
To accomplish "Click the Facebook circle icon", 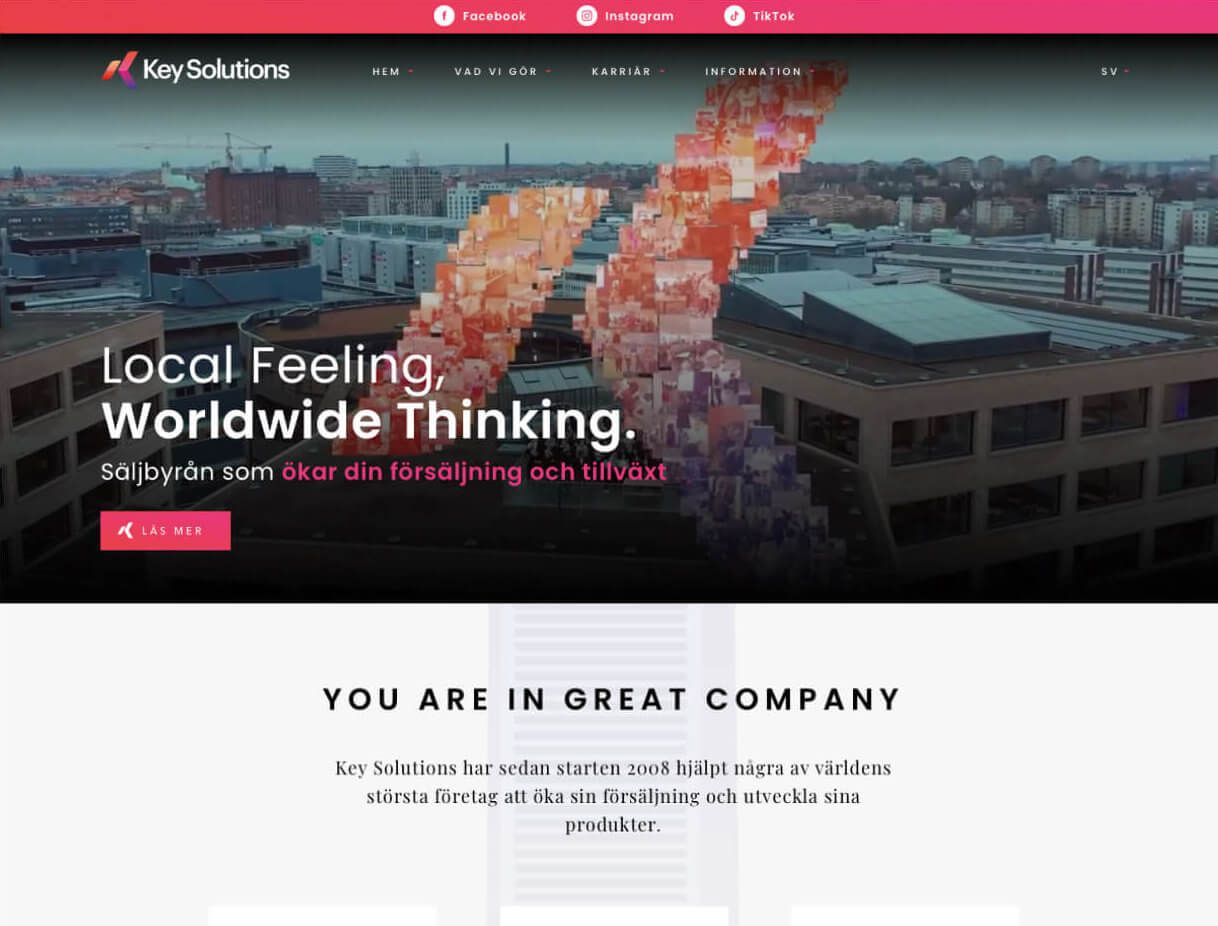I will tap(444, 16).
